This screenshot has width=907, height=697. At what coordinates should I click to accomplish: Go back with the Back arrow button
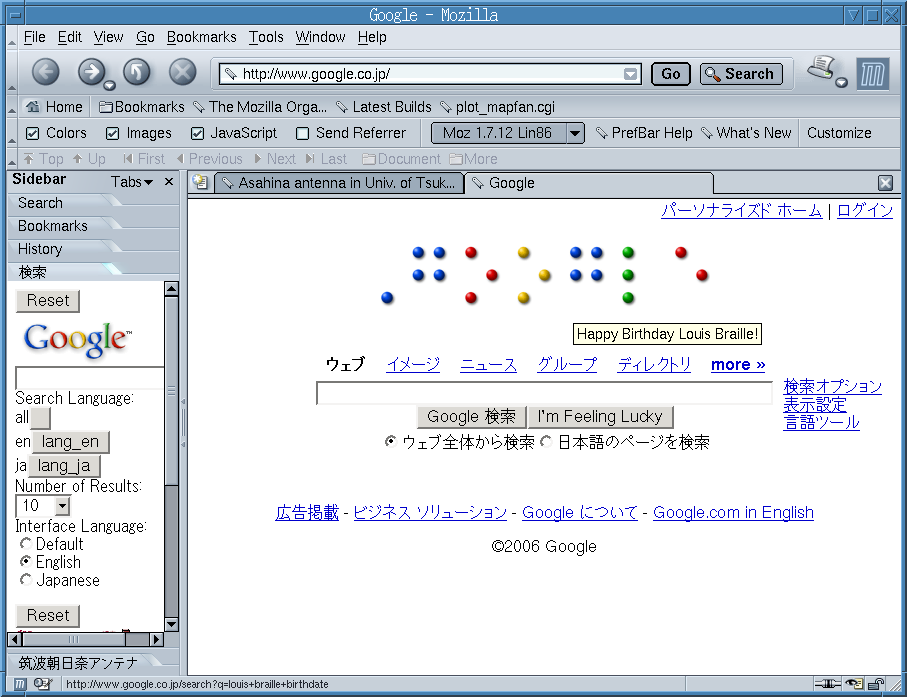(x=45, y=73)
